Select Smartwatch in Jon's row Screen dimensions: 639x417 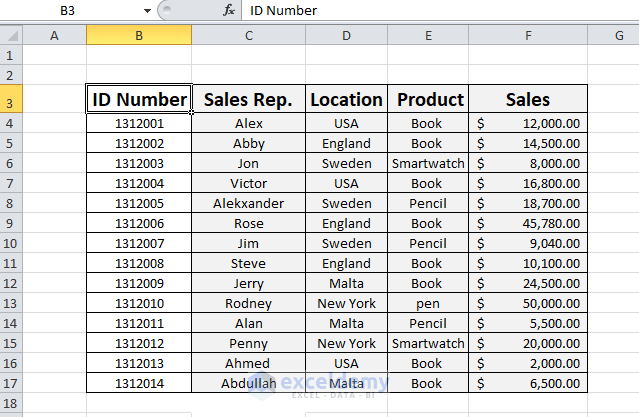pos(428,163)
